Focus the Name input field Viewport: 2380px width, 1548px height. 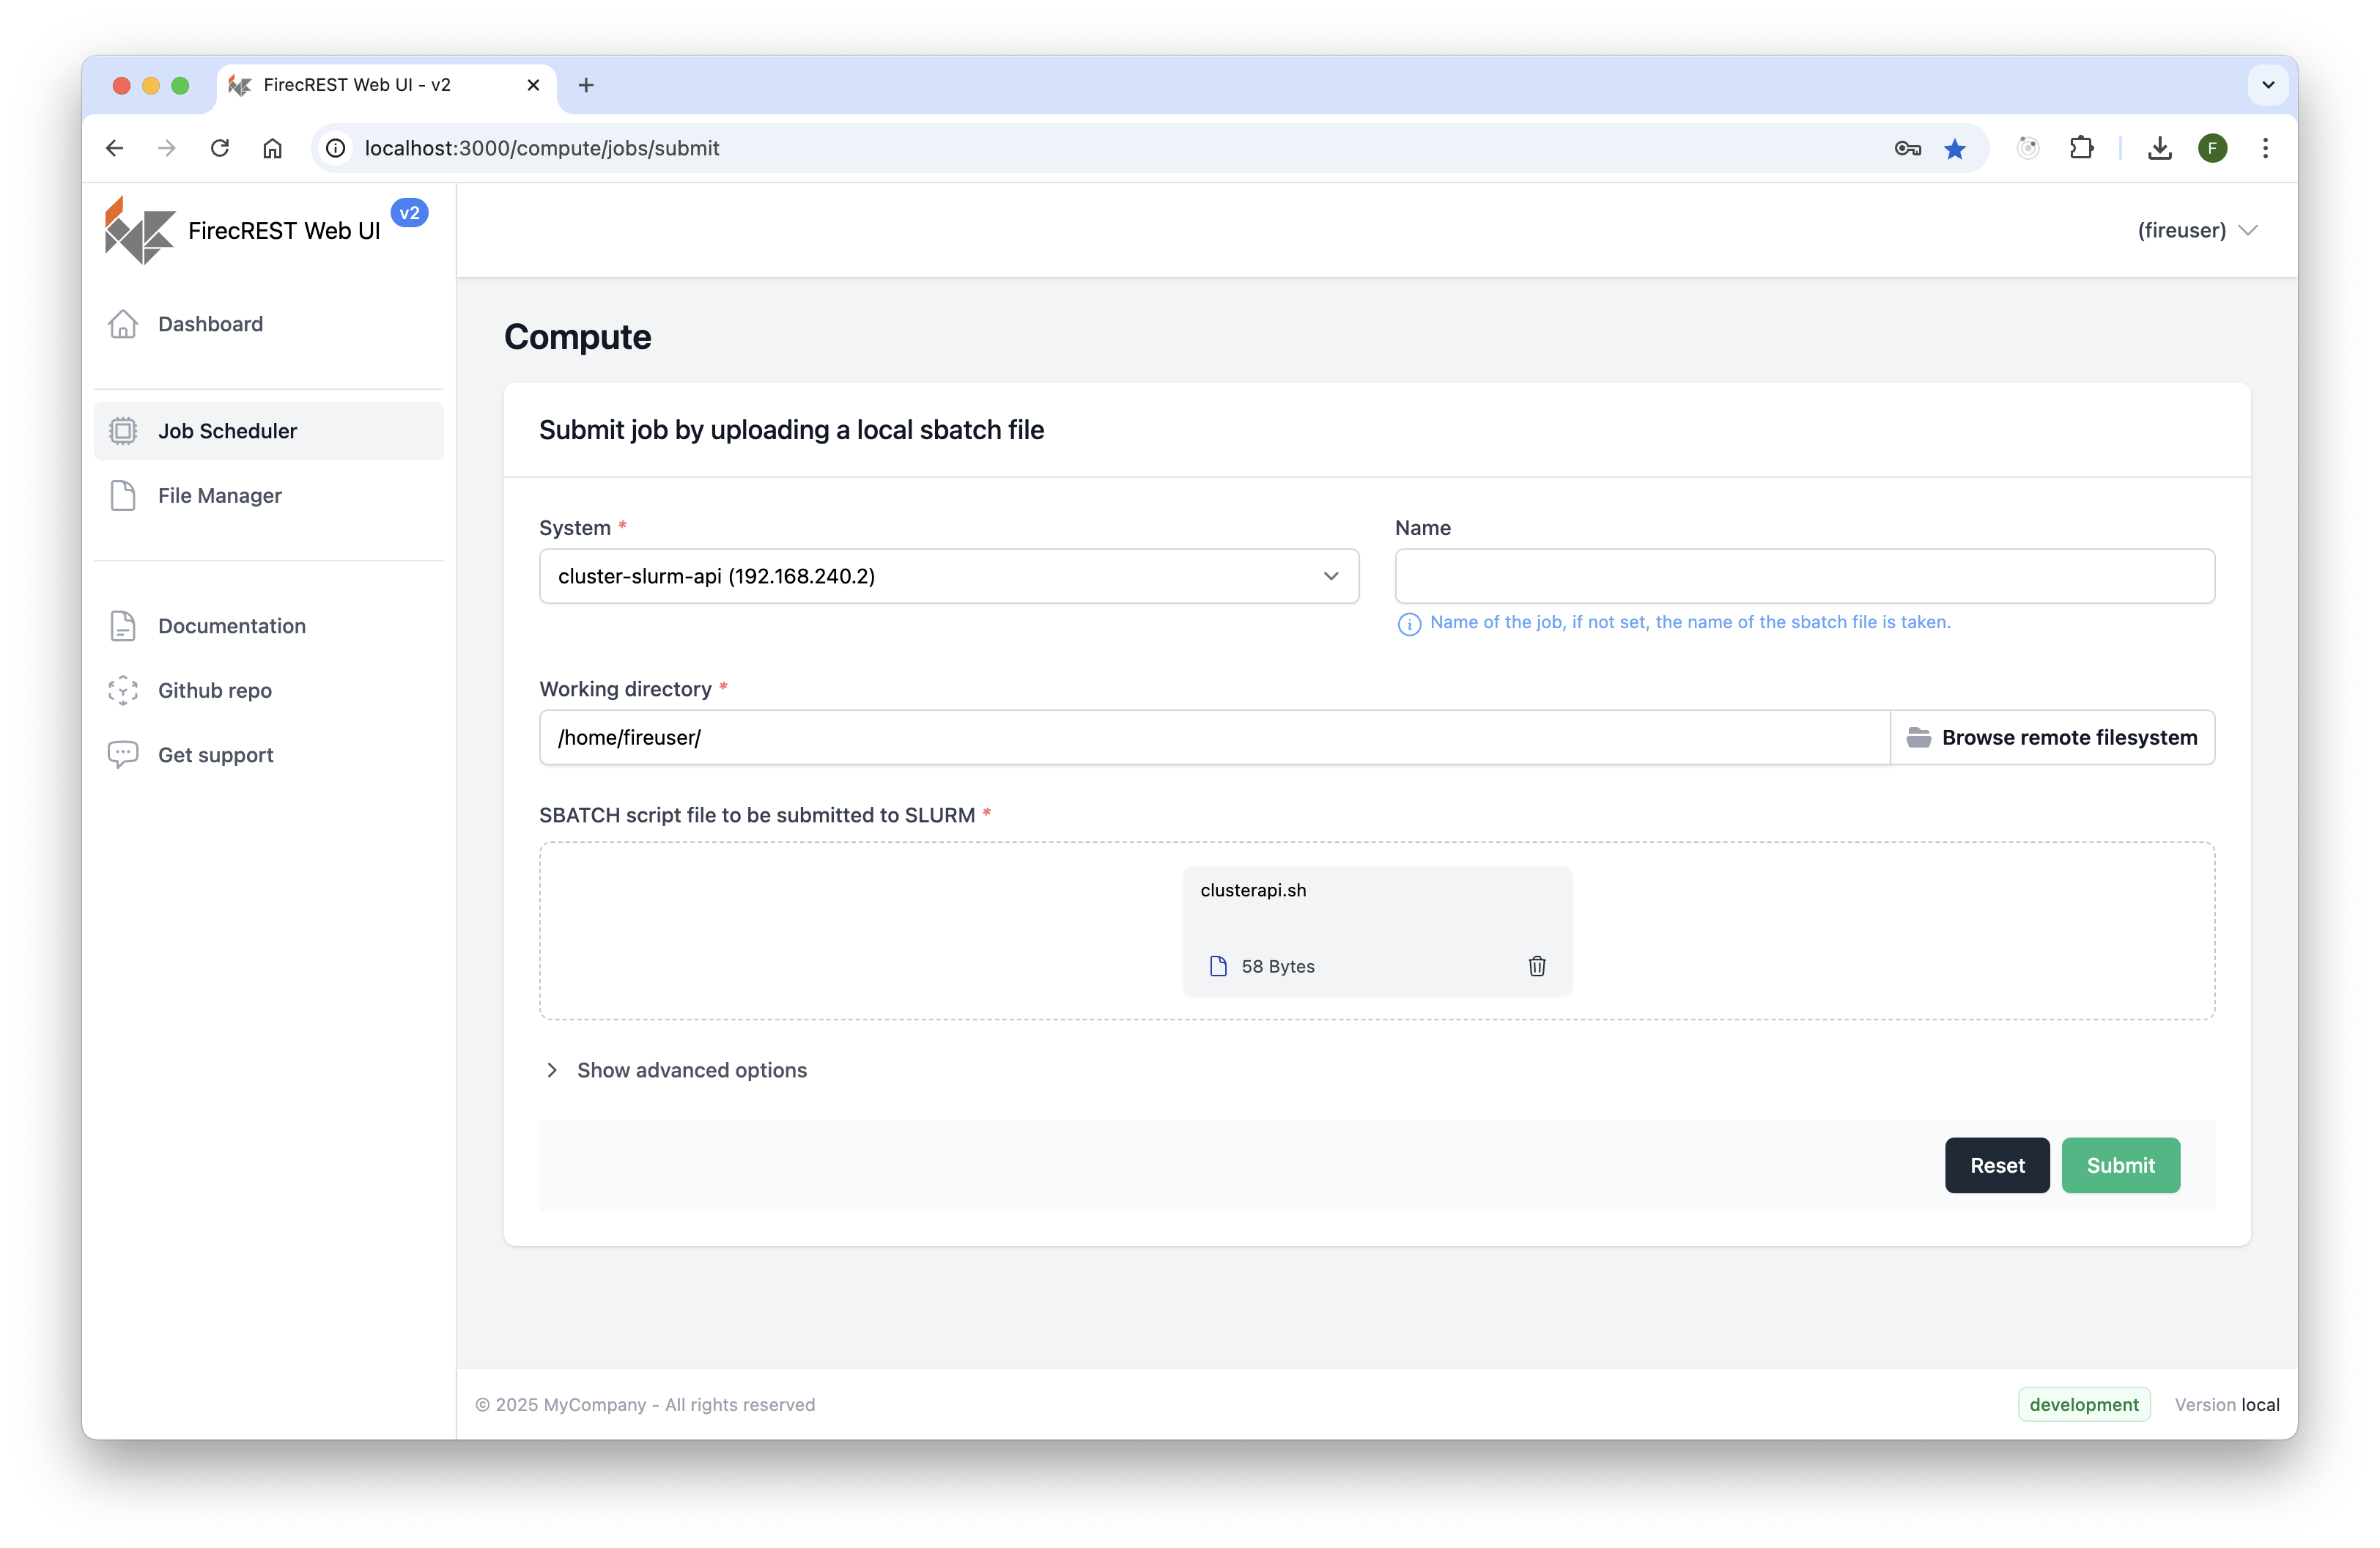click(1805, 576)
